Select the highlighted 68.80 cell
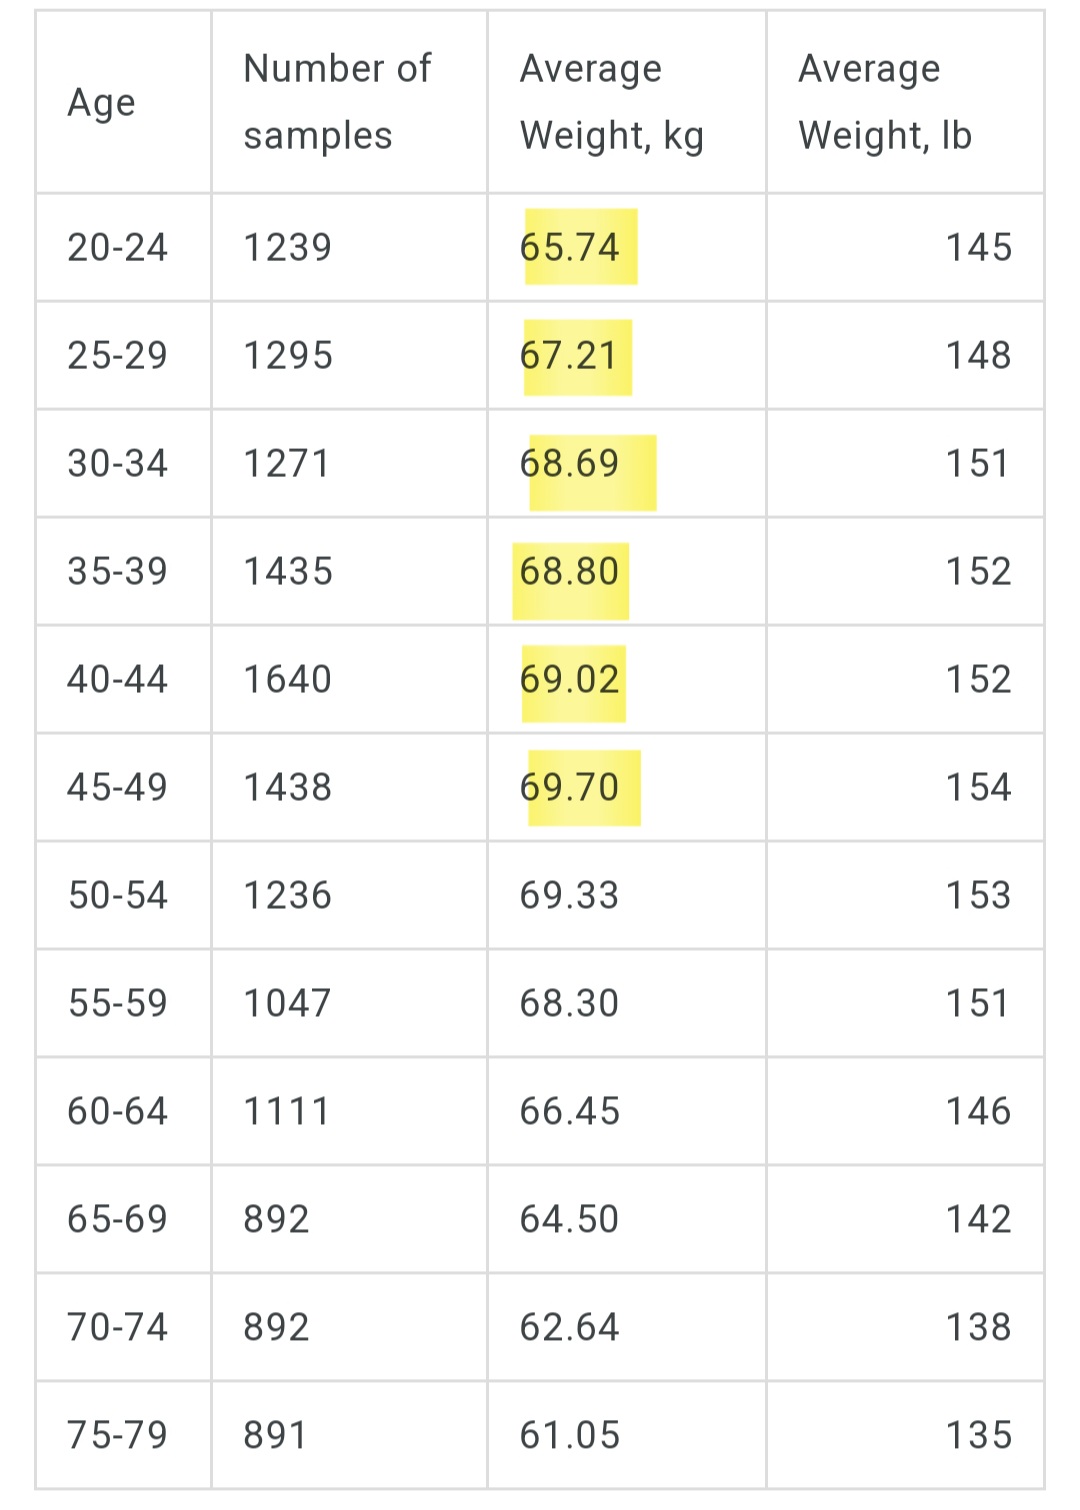 tap(570, 572)
